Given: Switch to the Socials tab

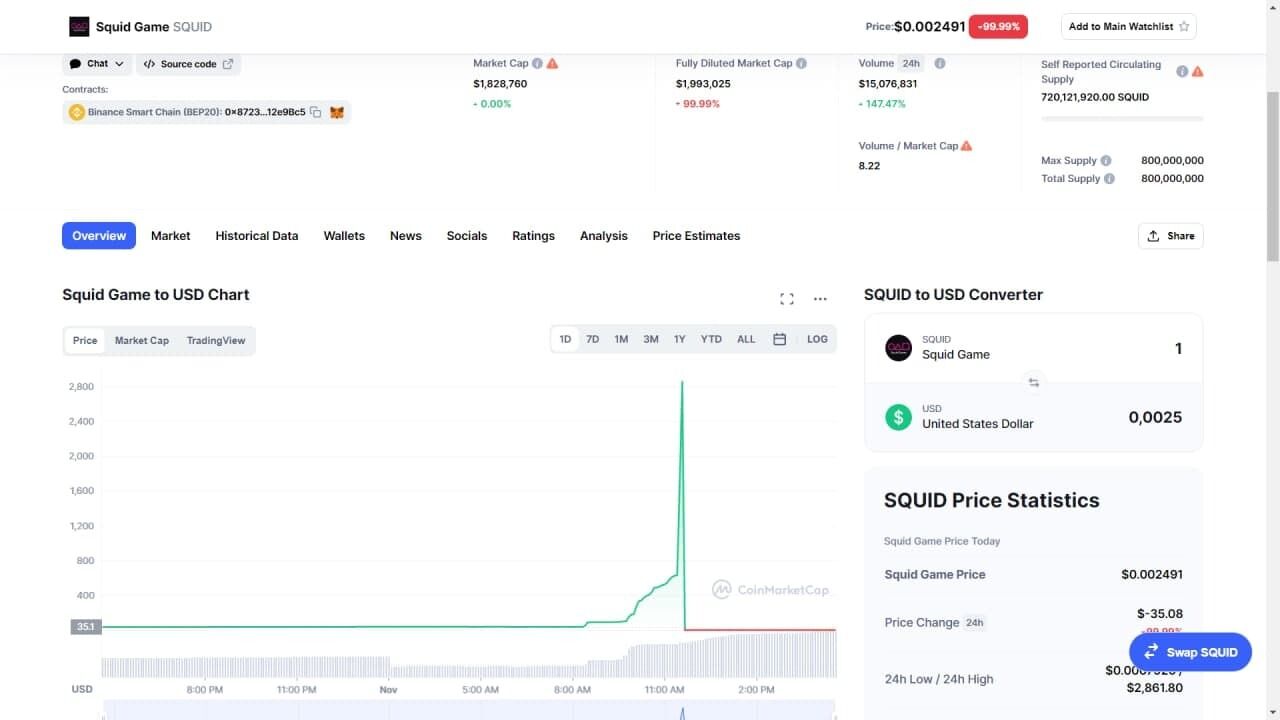Looking at the screenshot, I should (x=467, y=236).
